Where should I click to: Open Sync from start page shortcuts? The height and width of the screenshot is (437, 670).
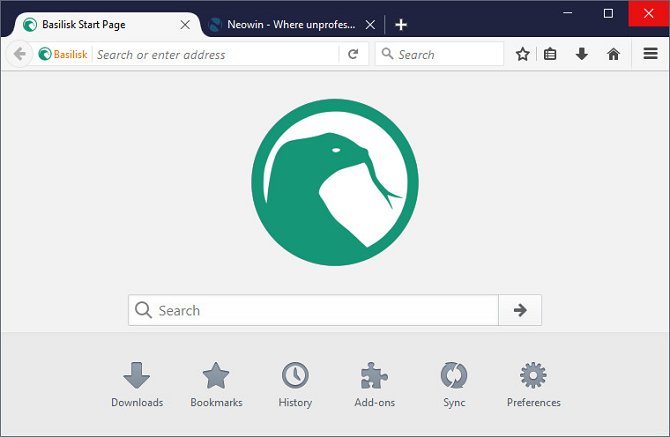[454, 385]
